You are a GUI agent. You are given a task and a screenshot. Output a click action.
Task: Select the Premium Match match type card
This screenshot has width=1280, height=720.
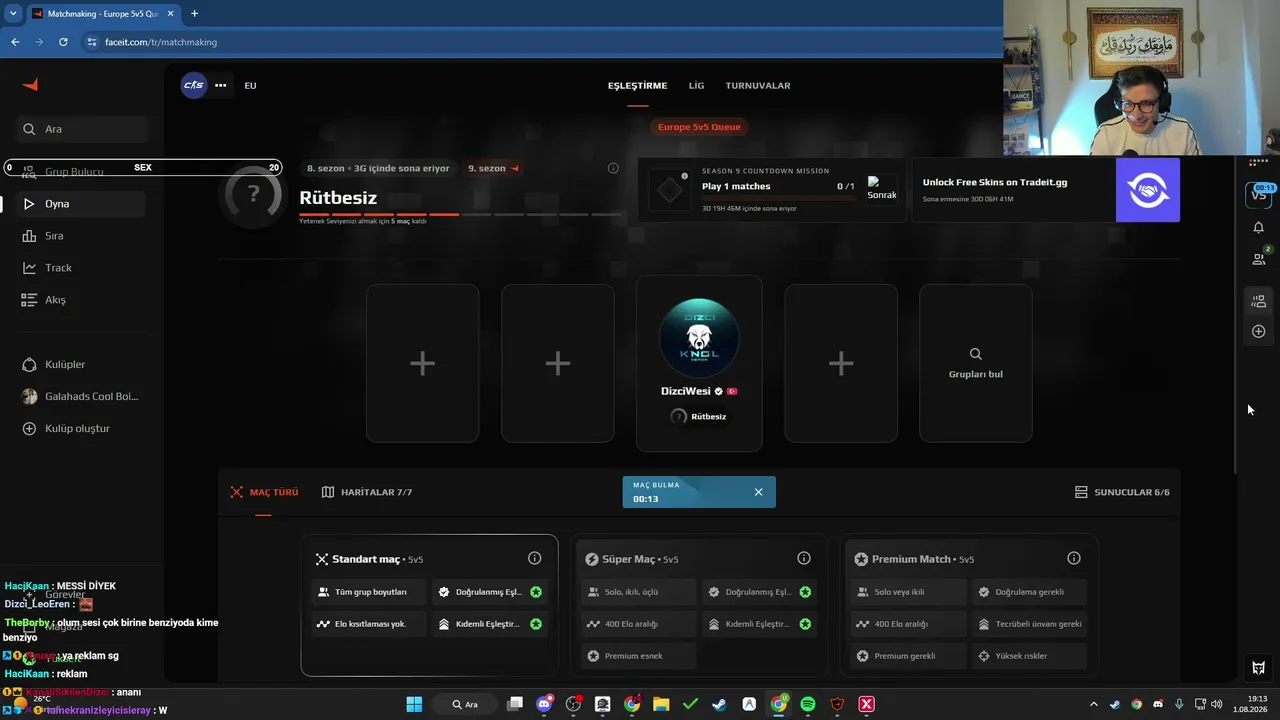pos(969,605)
